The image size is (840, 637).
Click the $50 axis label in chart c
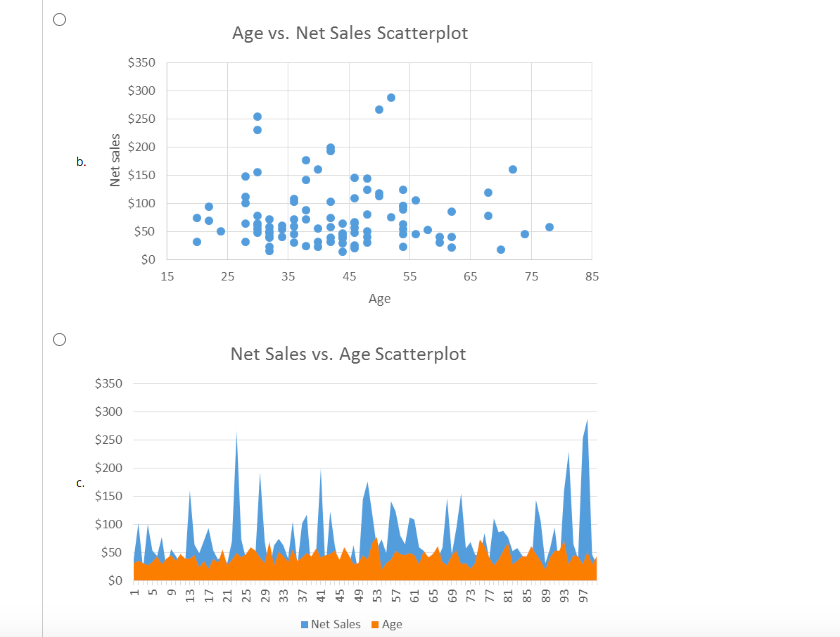pos(112,552)
